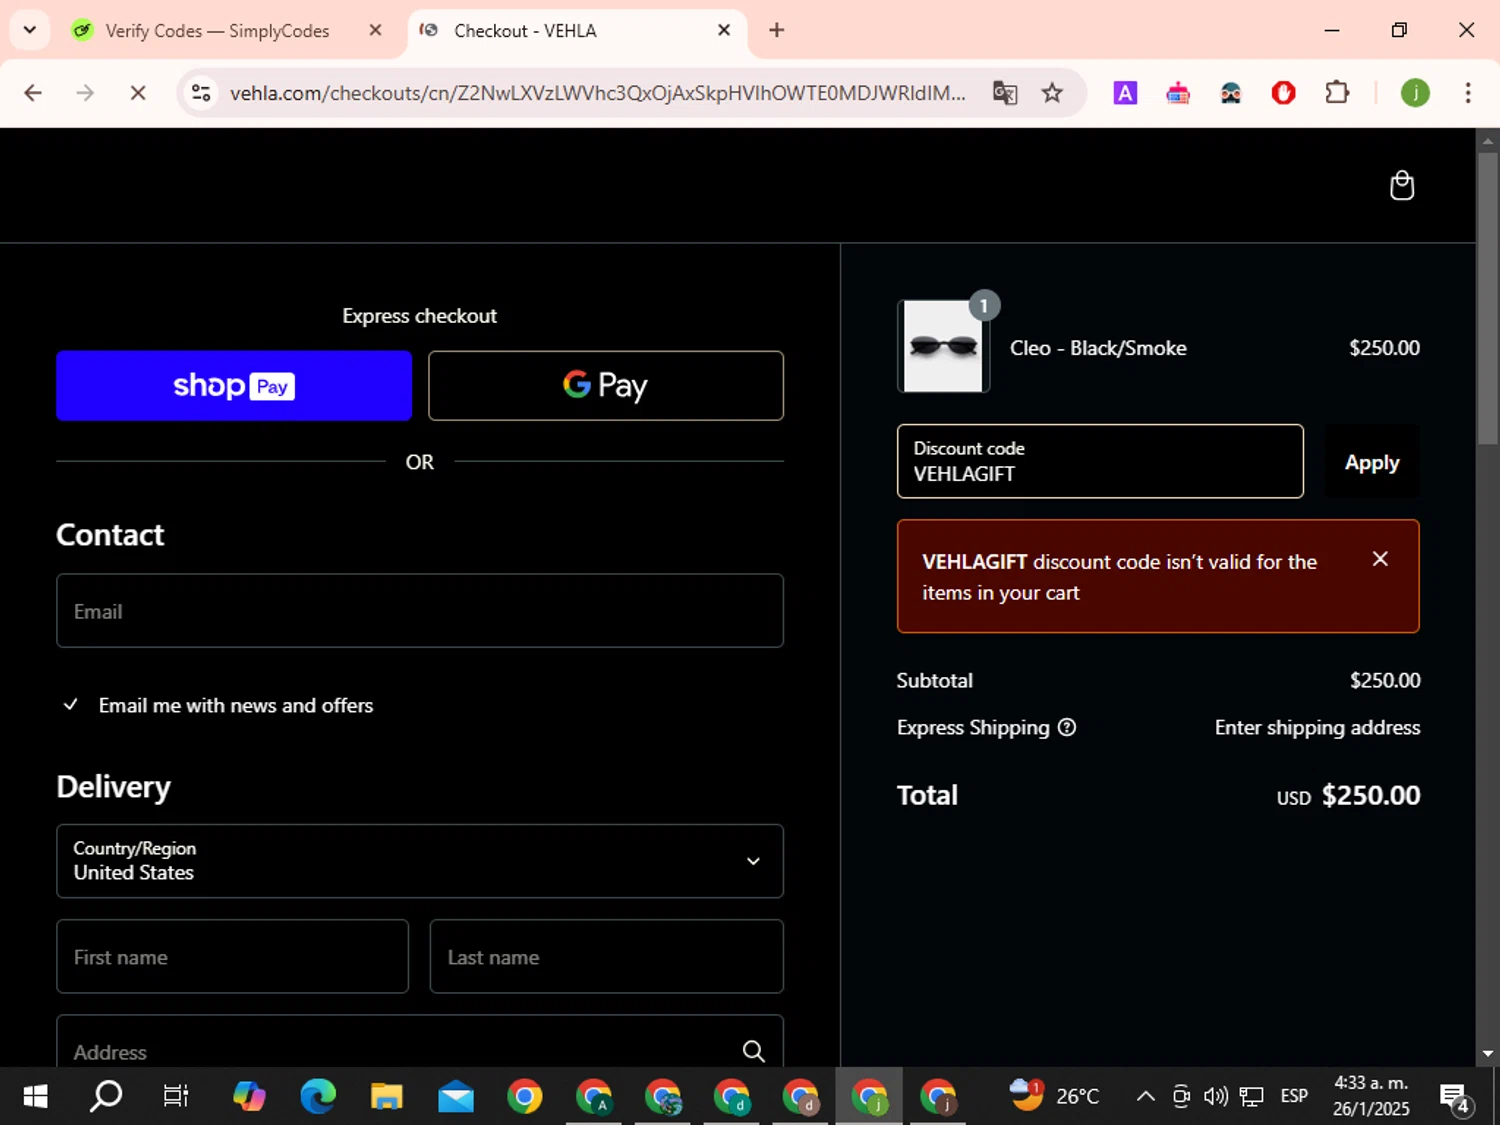Viewport: 1500px width, 1125px height.
Task: Open the Windows Start menu
Action: [x=35, y=1097]
